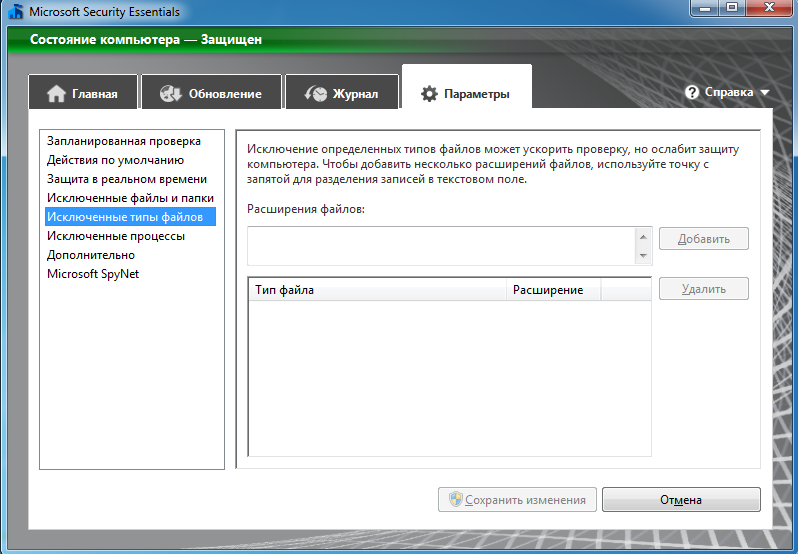Click the history clock icon on Журнал
The height and width of the screenshot is (554, 798).
tap(316, 94)
